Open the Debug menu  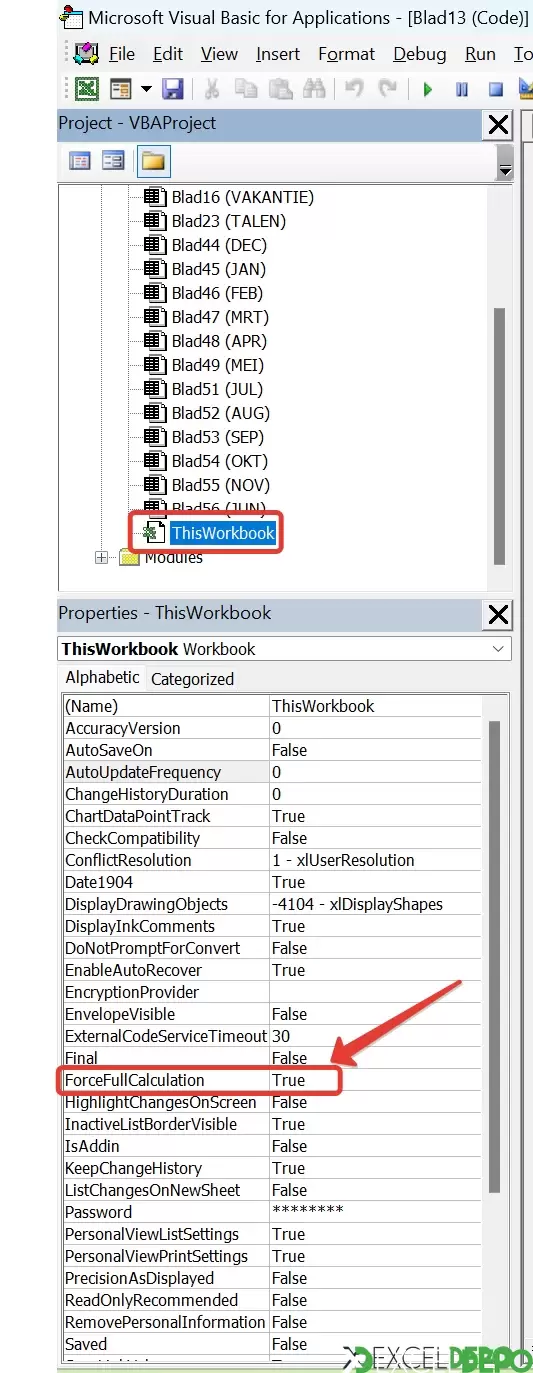coord(420,54)
